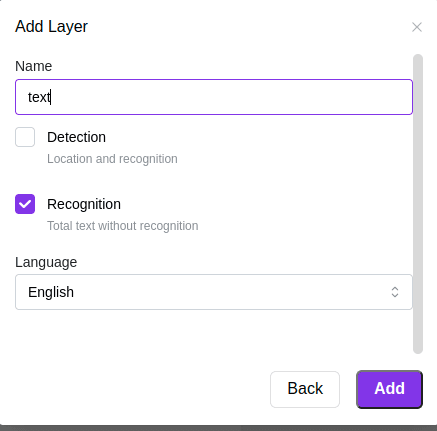Close the Add Layer dialog
437x431 pixels.
click(x=417, y=27)
